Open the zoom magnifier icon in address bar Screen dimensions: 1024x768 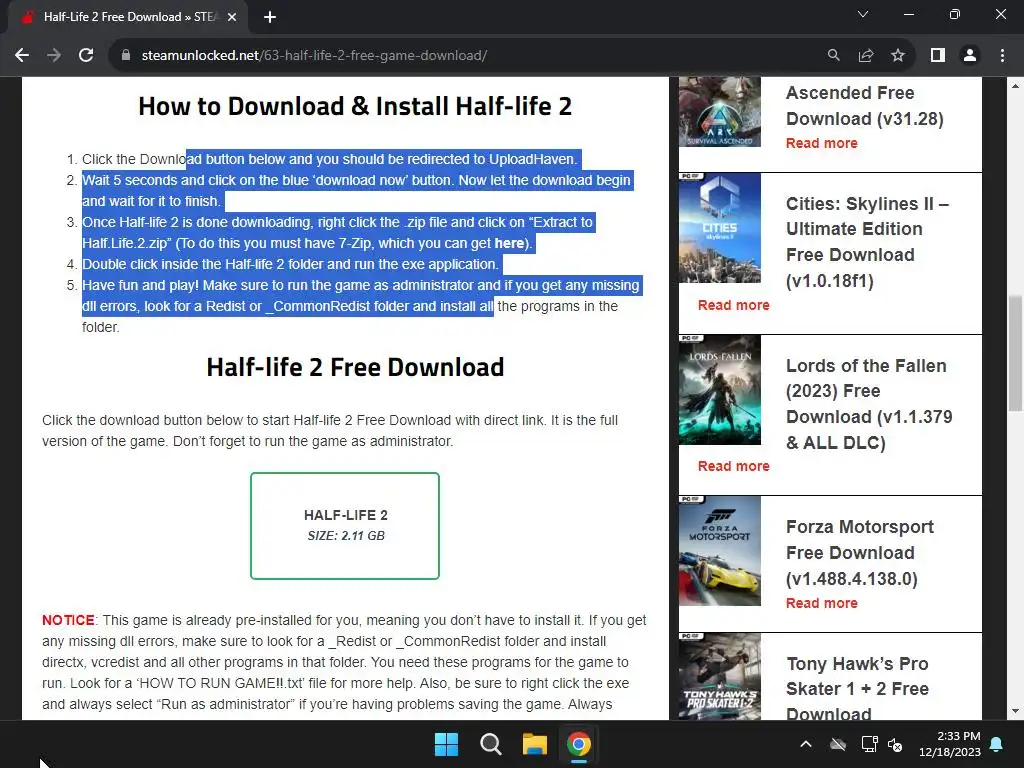click(x=833, y=56)
